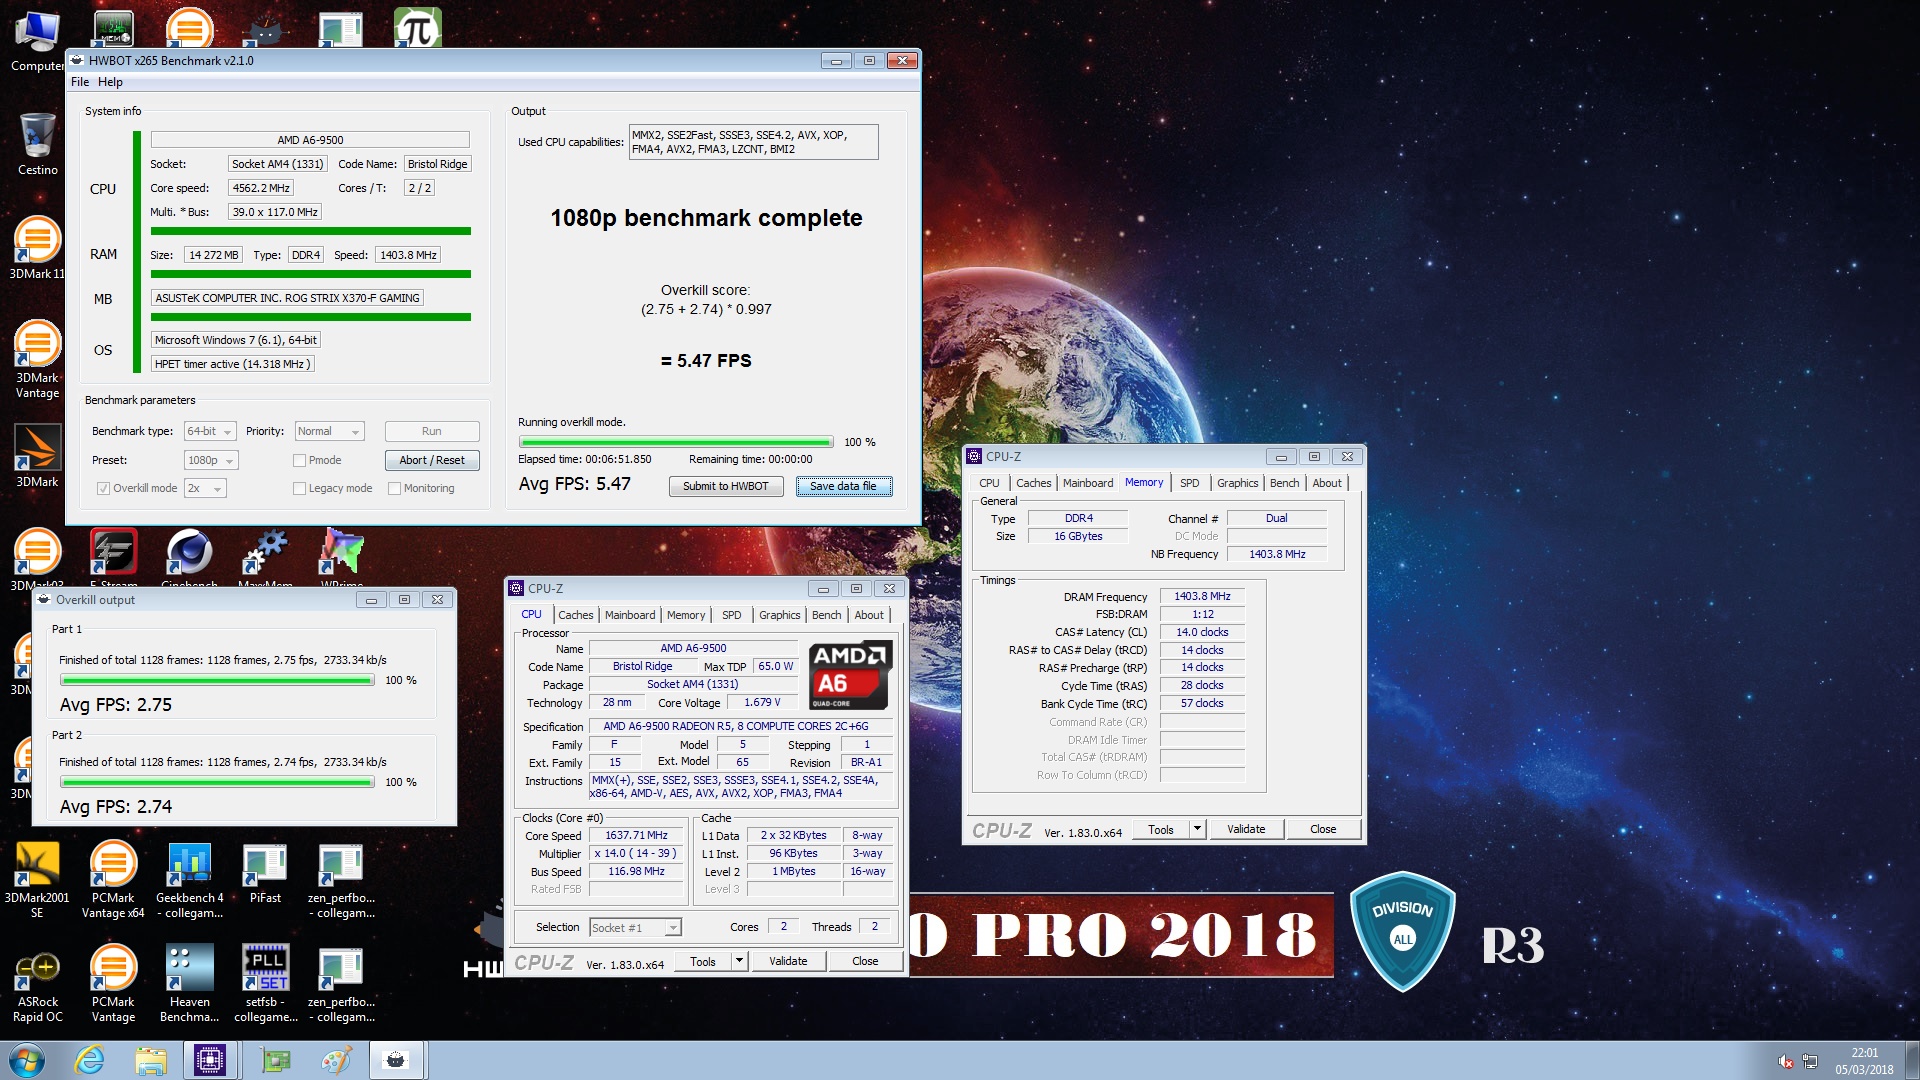Click Validate in CPU-Z CPU window
The image size is (1920, 1080).
click(x=788, y=961)
